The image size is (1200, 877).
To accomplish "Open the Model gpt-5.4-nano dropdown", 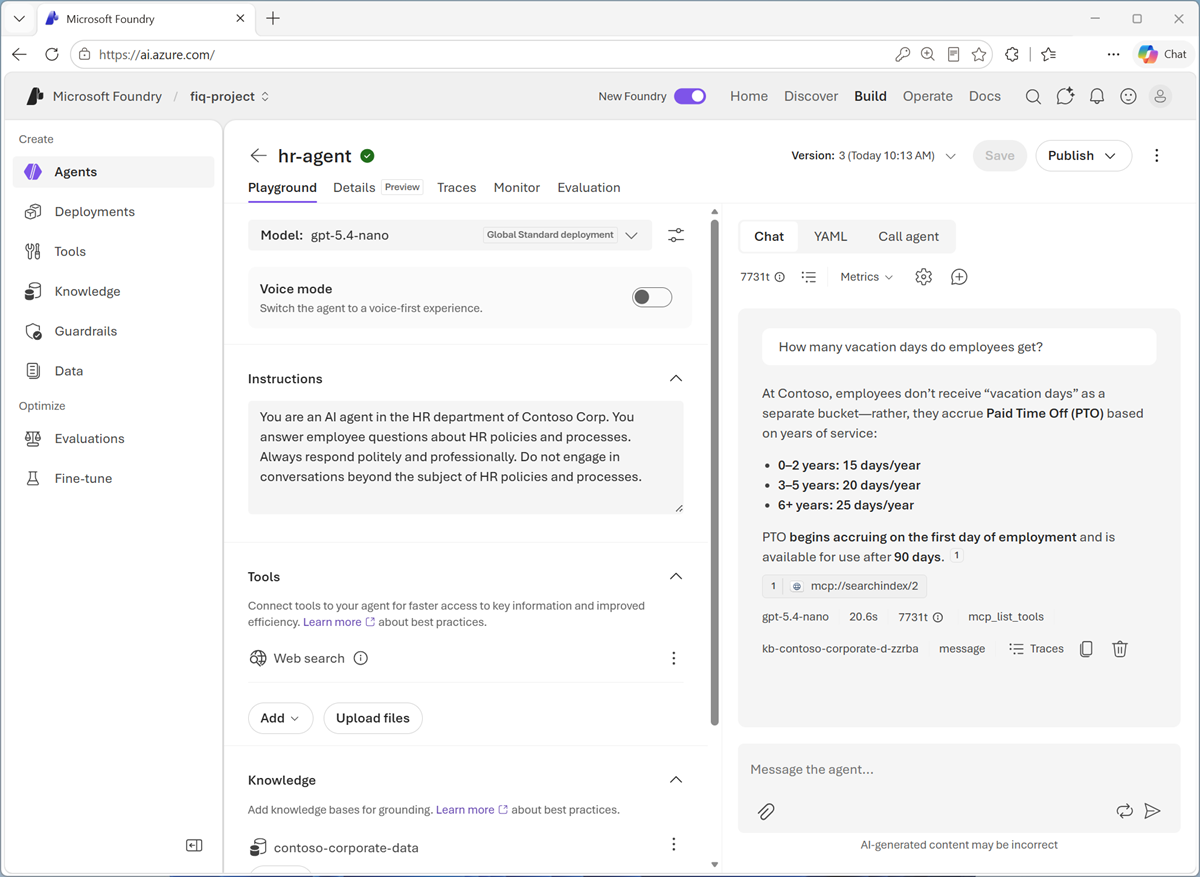I will [449, 235].
